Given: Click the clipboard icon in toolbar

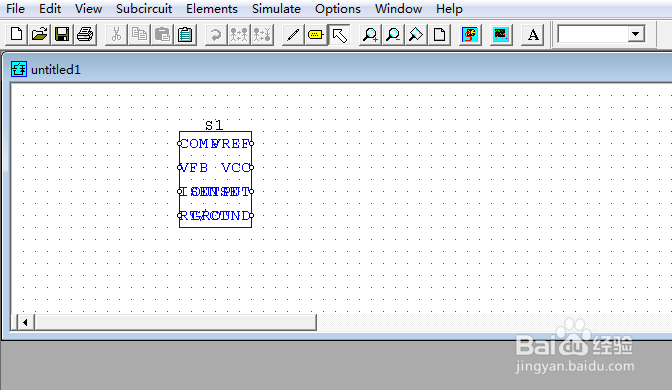Looking at the screenshot, I should [185, 34].
